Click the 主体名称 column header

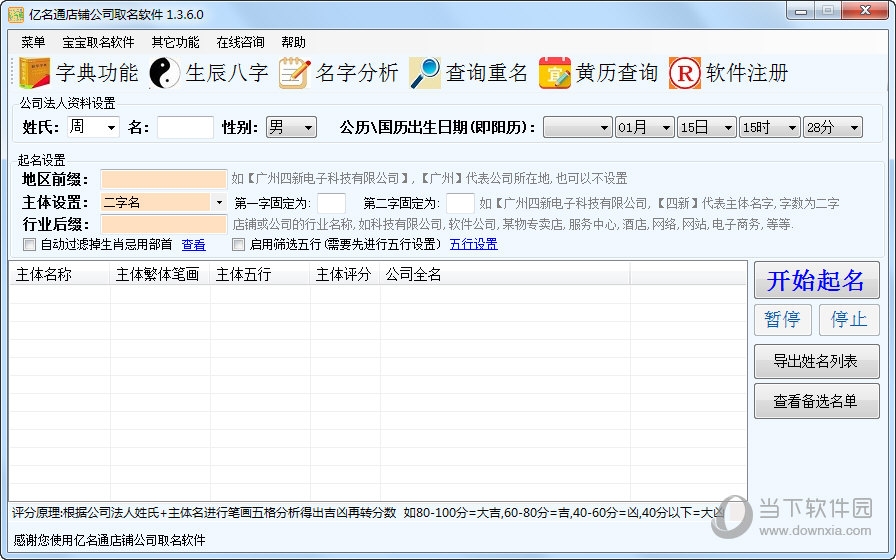59,274
